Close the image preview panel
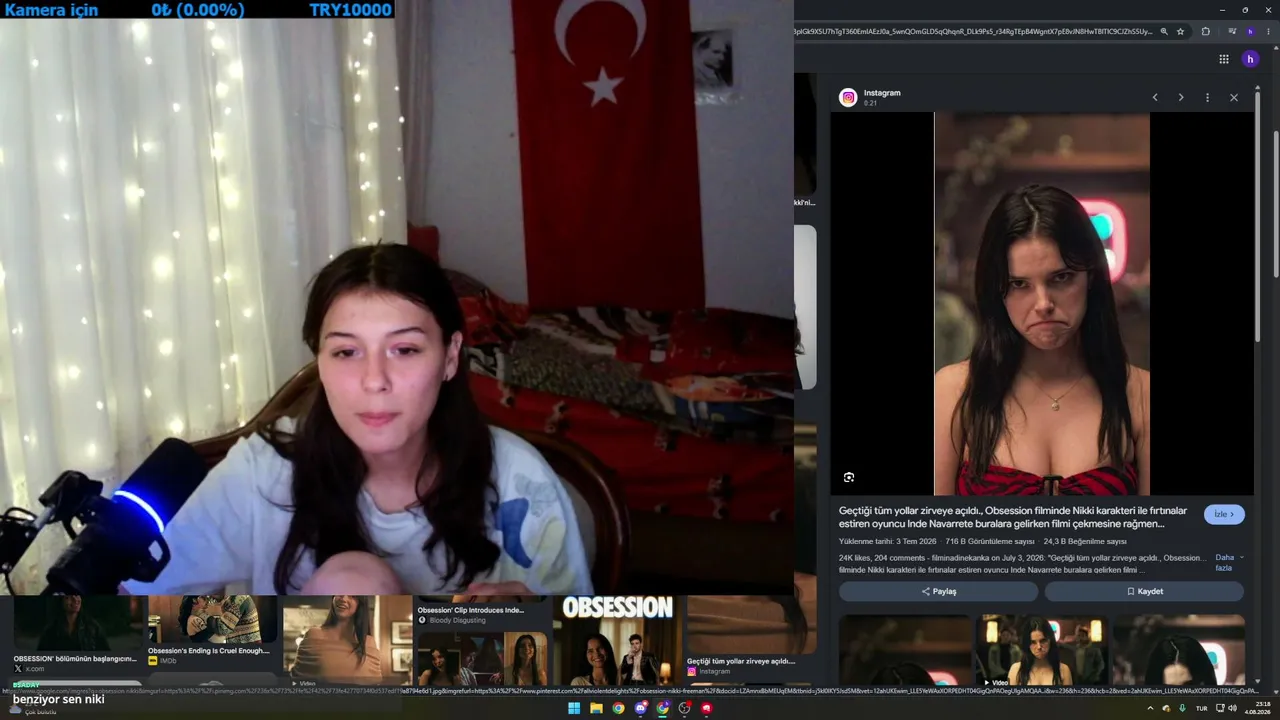The width and height of the screenshot is (1280, 720). coord(1234,98)
